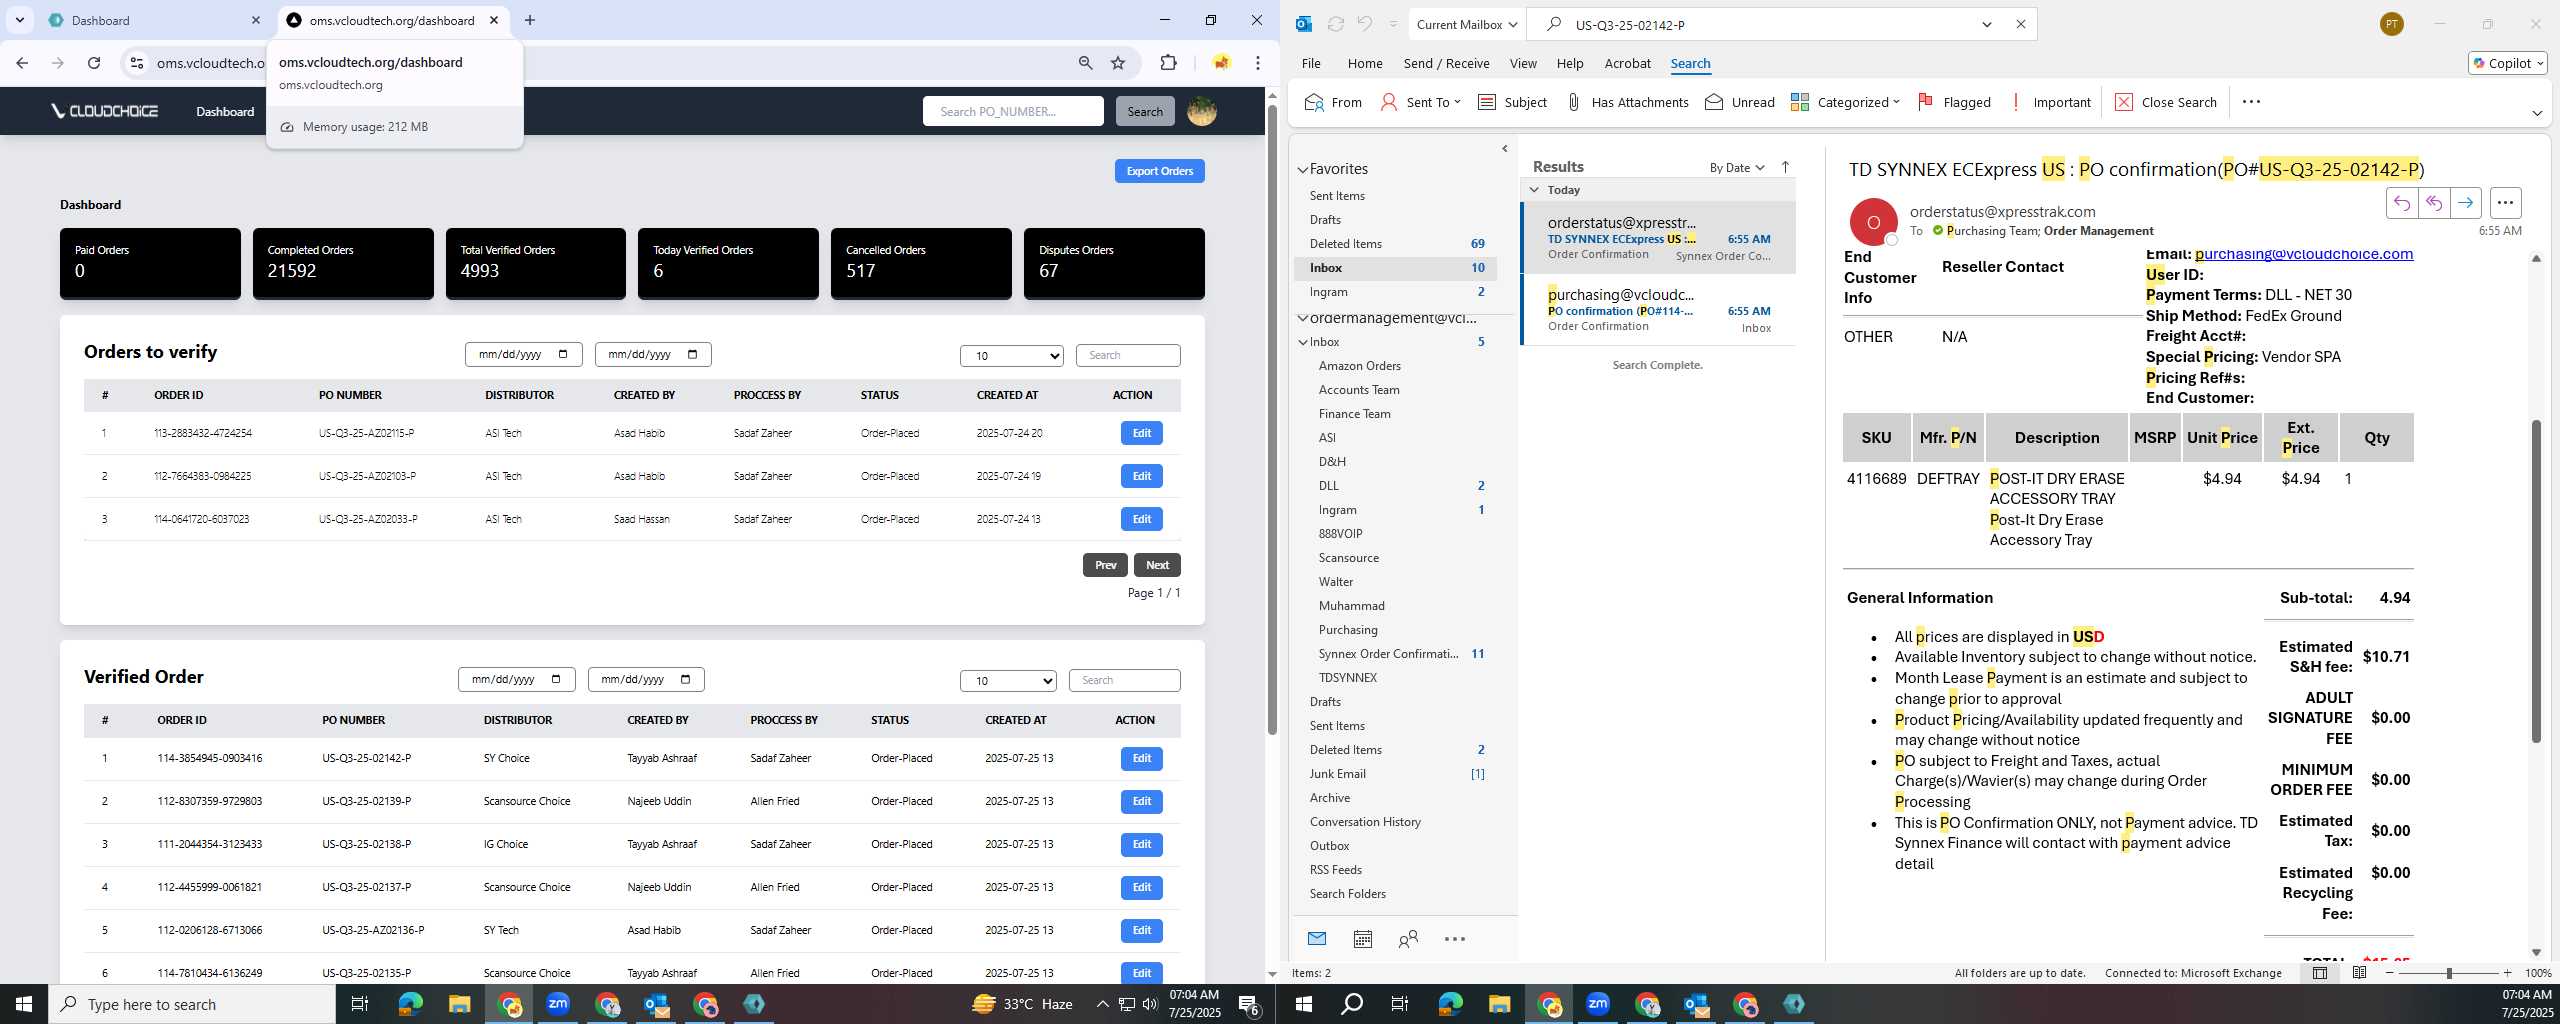Open ribbon overflow ellipsis in Outlook
The width and height of the screenshot is (2560, 1024).
(x=2251, y=102)
